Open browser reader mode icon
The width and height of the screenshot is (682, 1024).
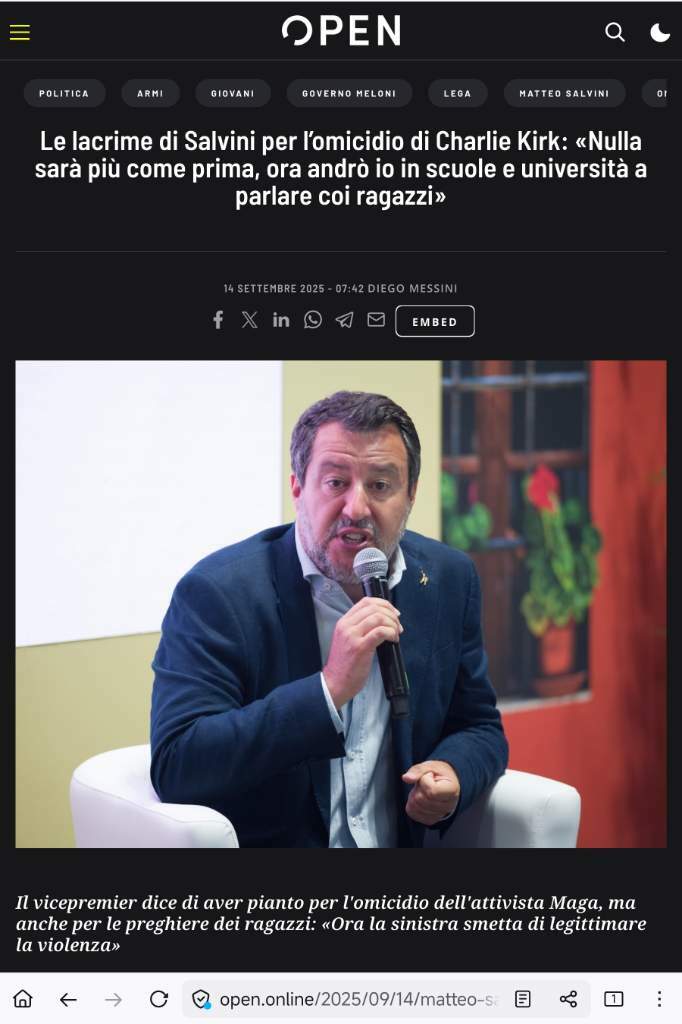click(x=523, y=999)
